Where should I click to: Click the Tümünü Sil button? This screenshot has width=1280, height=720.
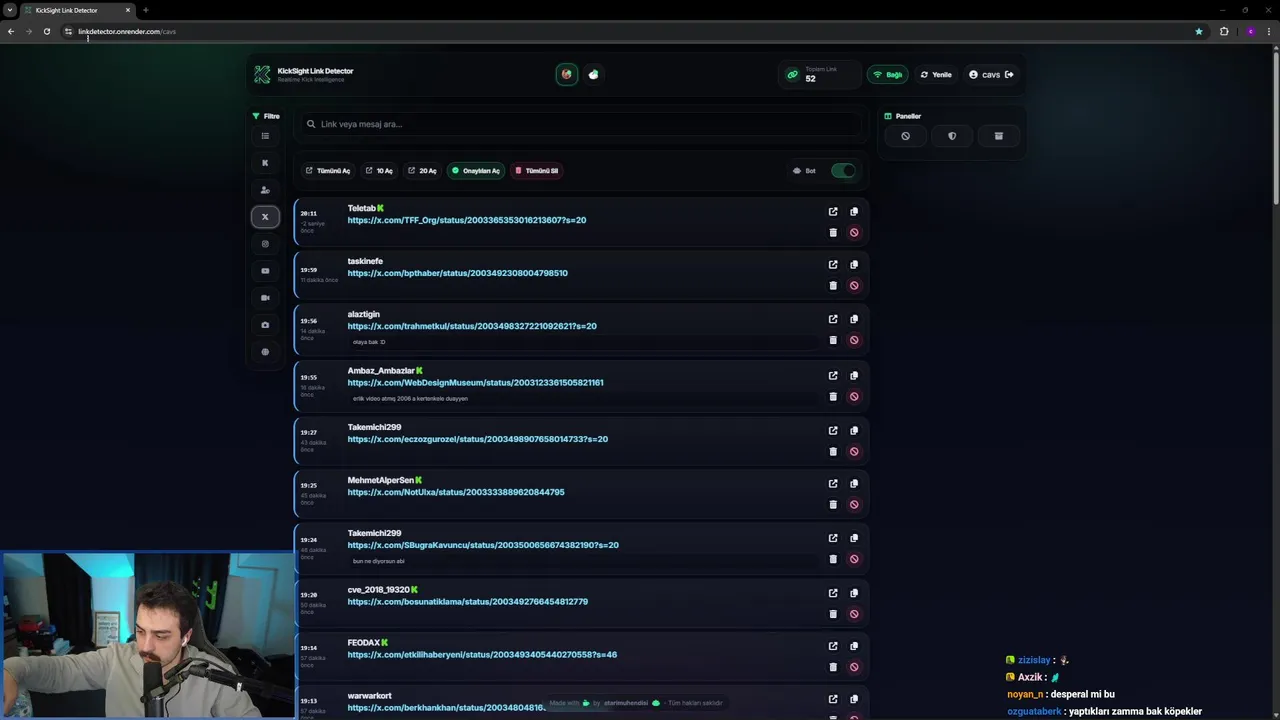click(536, 171)
